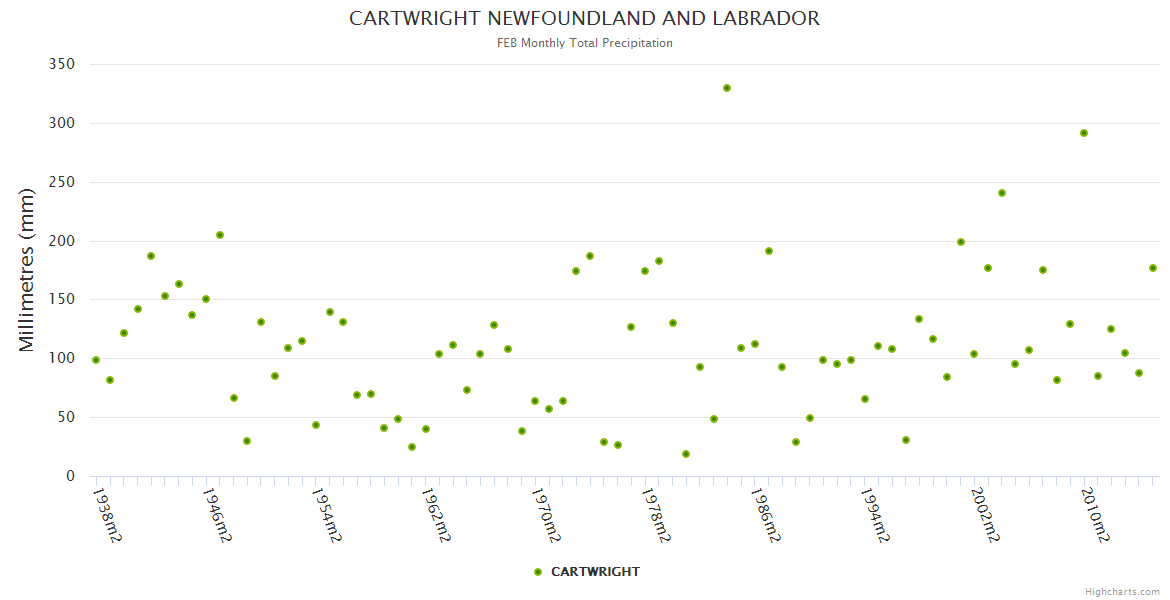Click the FEB Monthly Total Precipitation subtitle
This screenshot has height=600, width=1170.
pos(584,43)
